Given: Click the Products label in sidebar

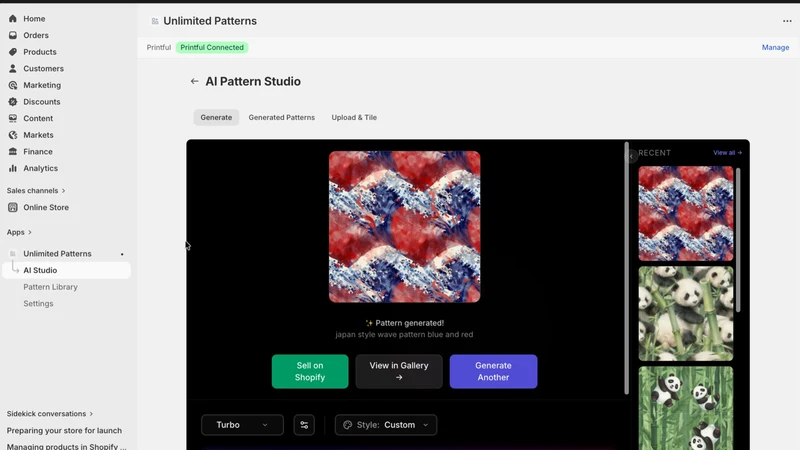Looking at the screenshot, I should (x=40, y=52).
